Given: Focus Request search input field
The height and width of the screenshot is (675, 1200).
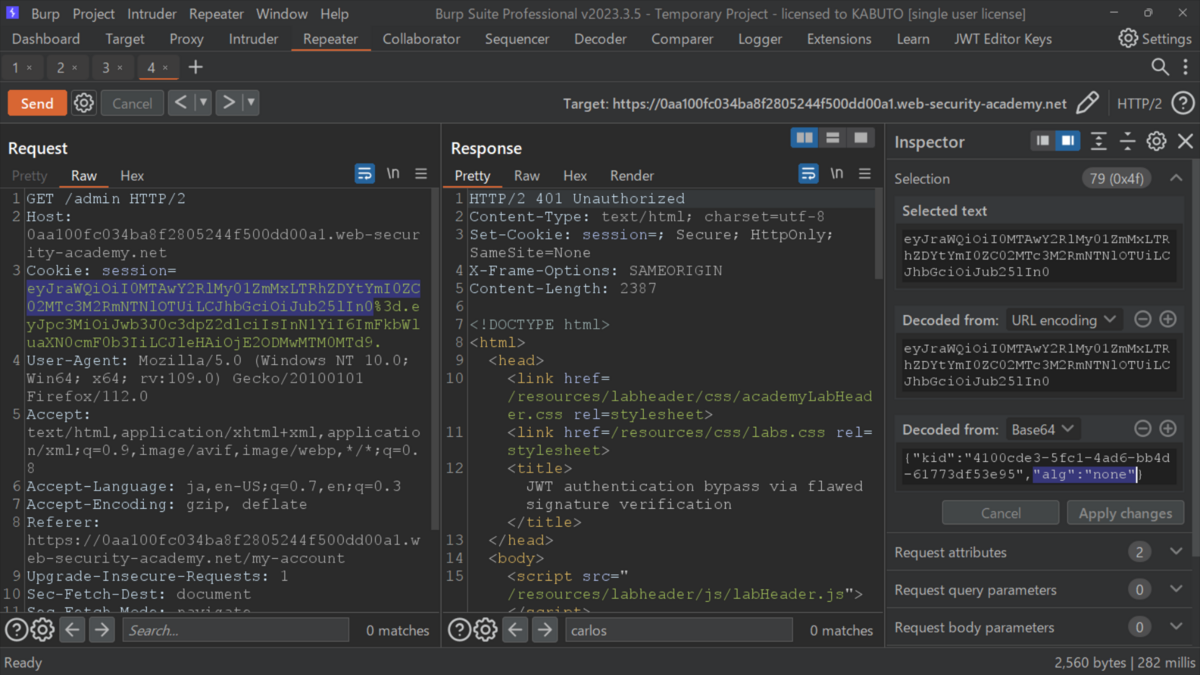Looking at the screenshot, I should (x=236, y=630).
